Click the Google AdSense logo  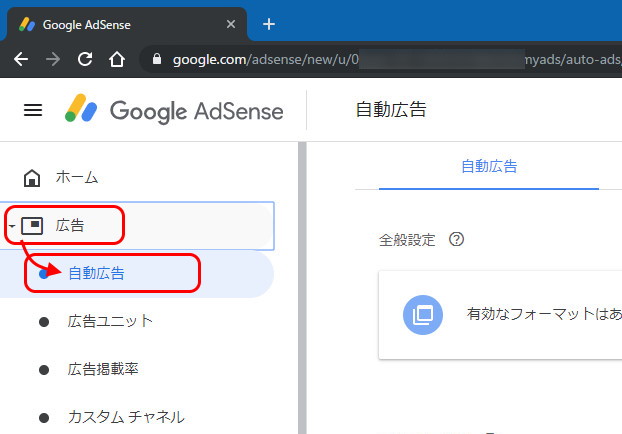pyautogui.click(x=175, y=110)
